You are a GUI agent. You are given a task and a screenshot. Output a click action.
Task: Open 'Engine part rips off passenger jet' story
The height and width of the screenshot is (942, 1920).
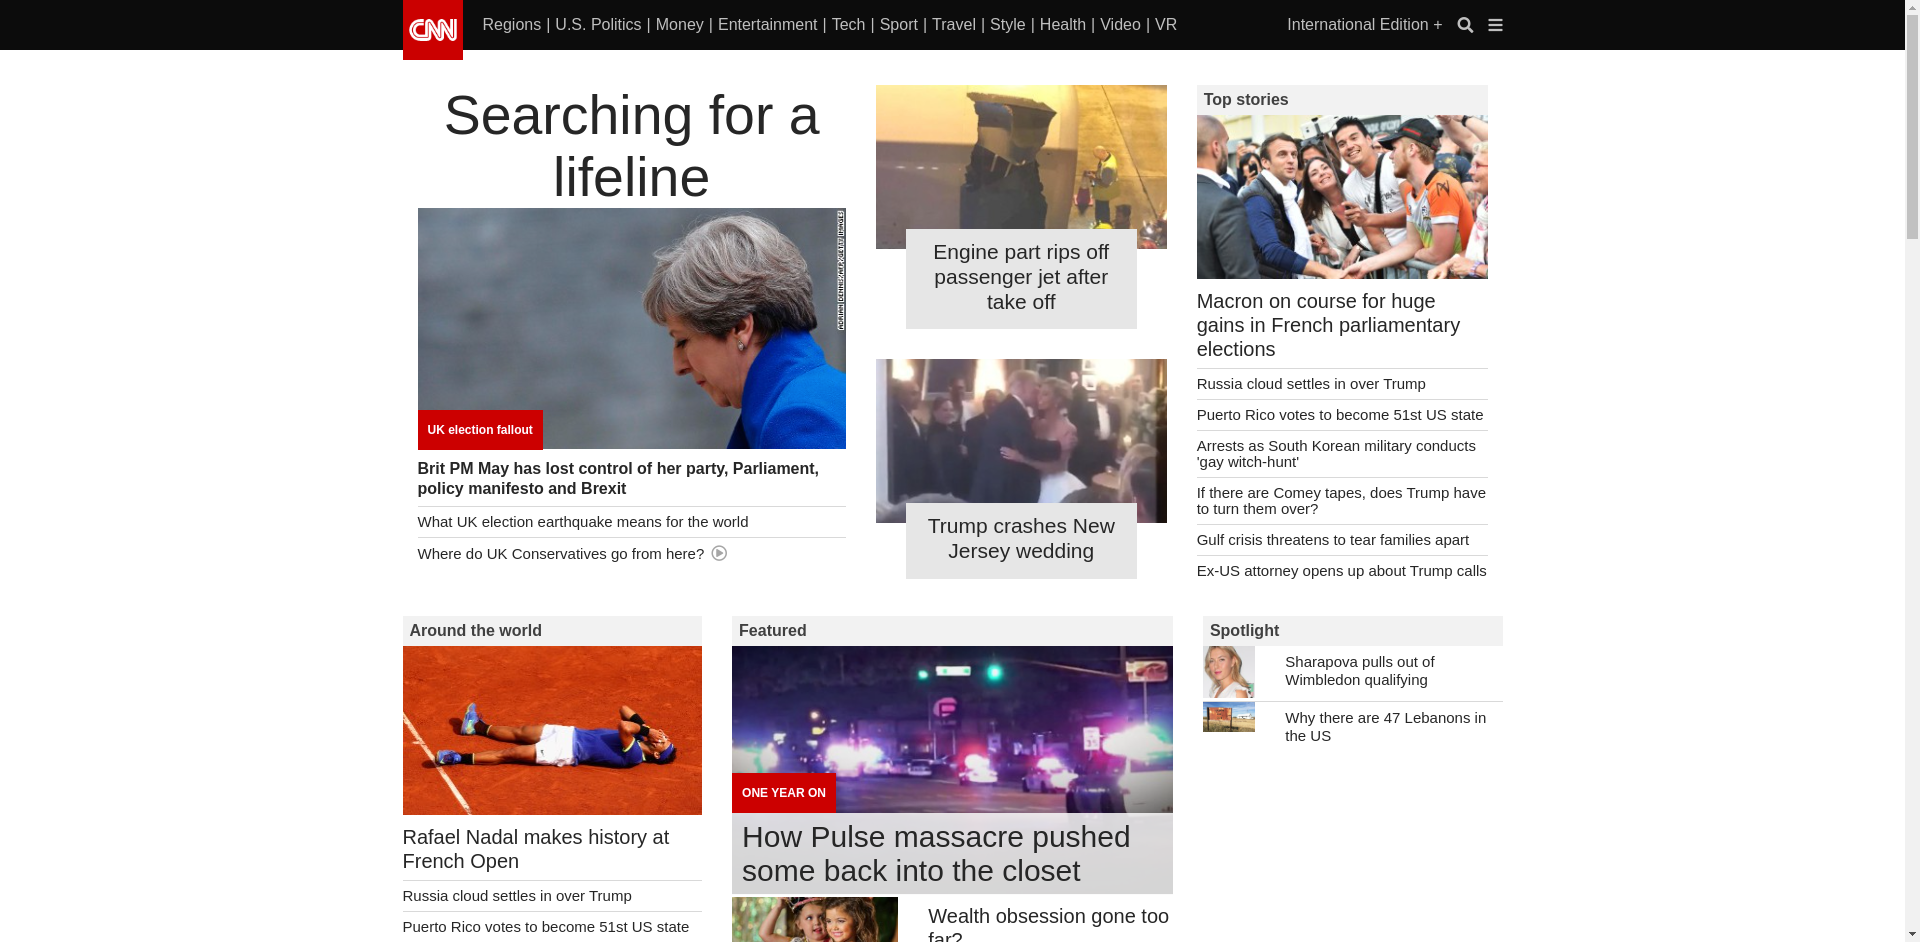tap(1021, 277)
